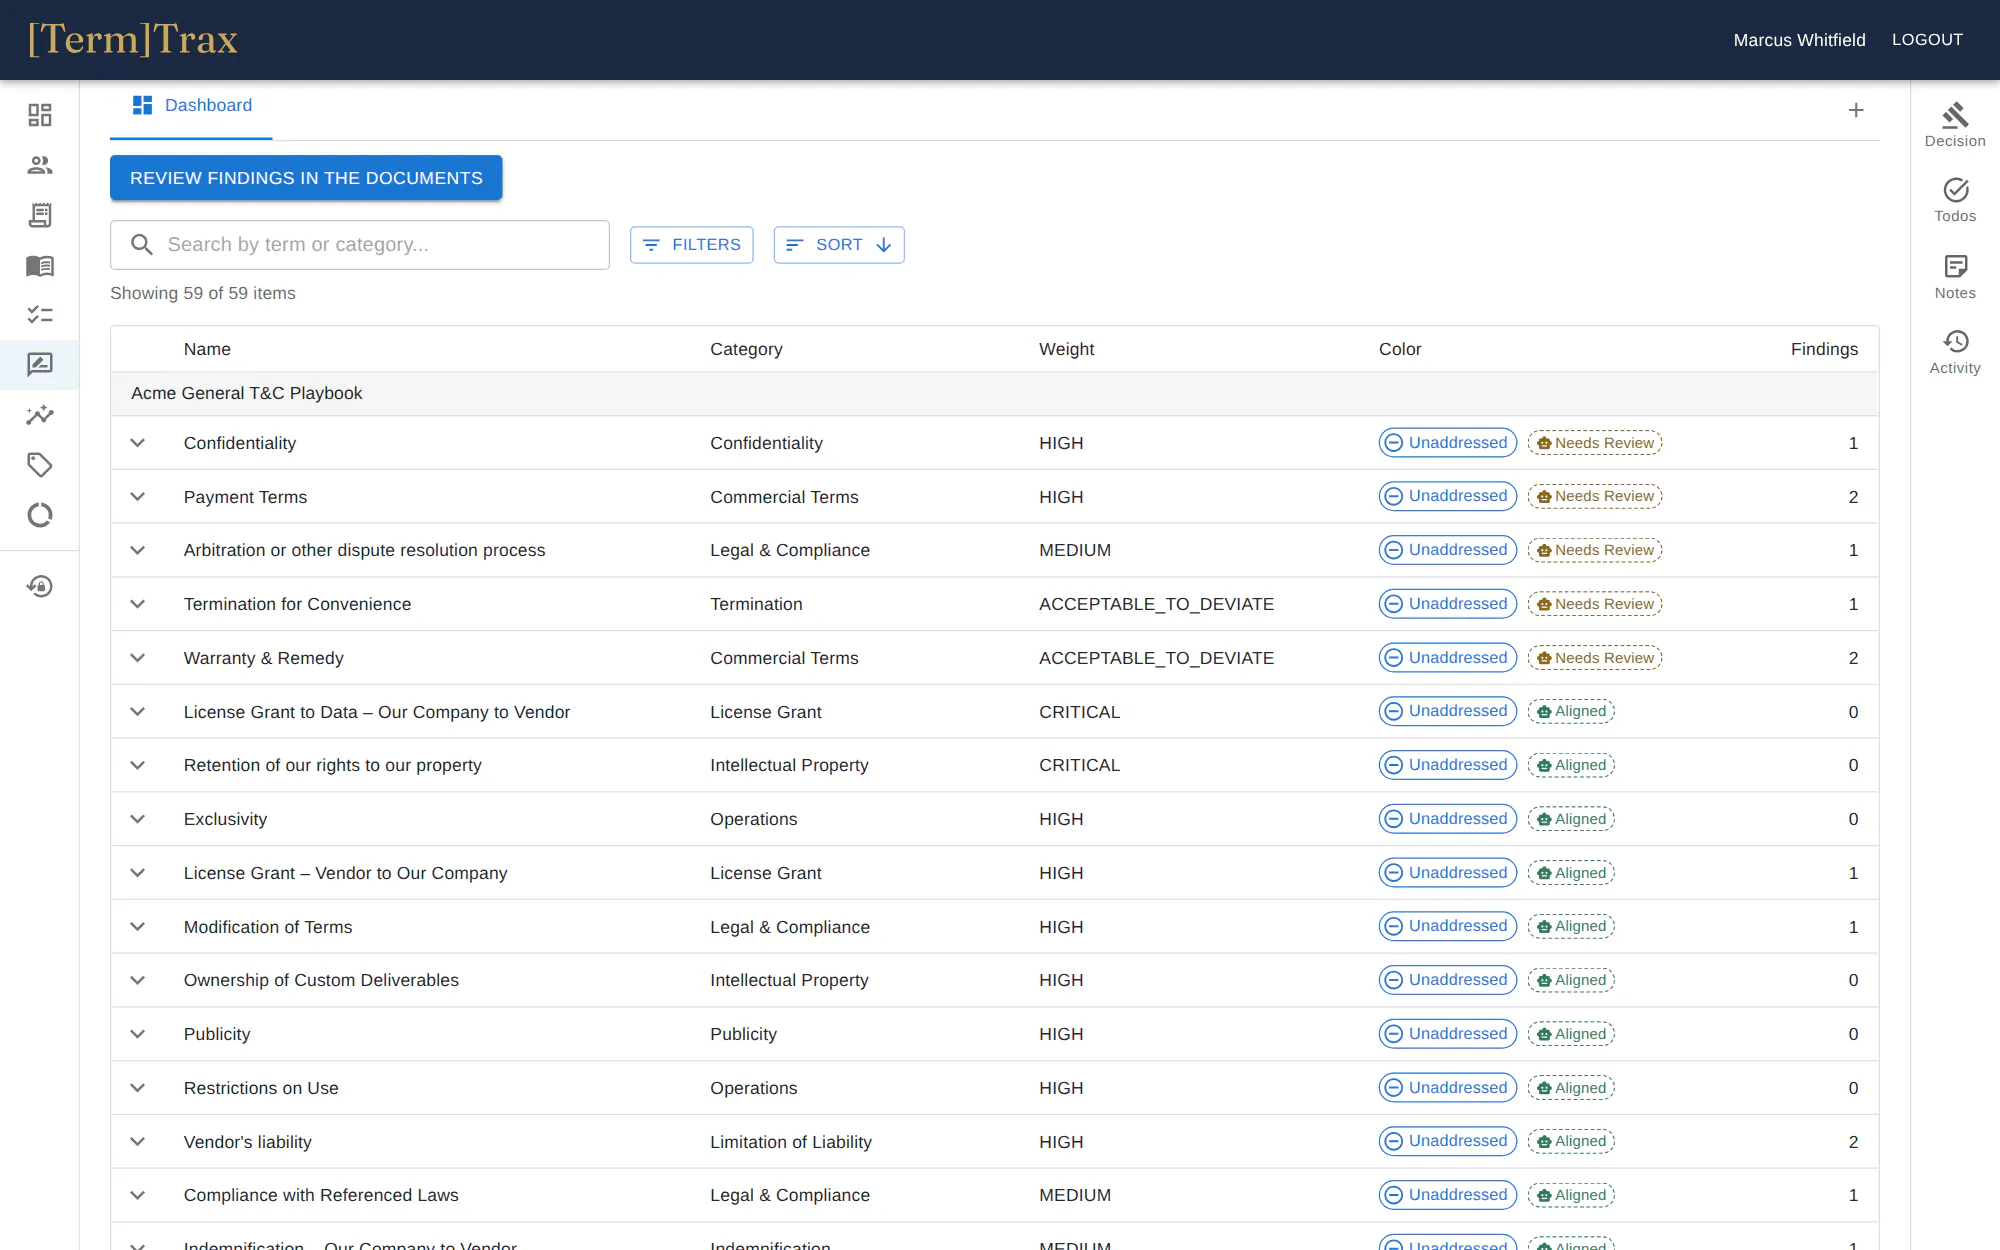Click the TermTrax logo

click(x=133, y=40)
